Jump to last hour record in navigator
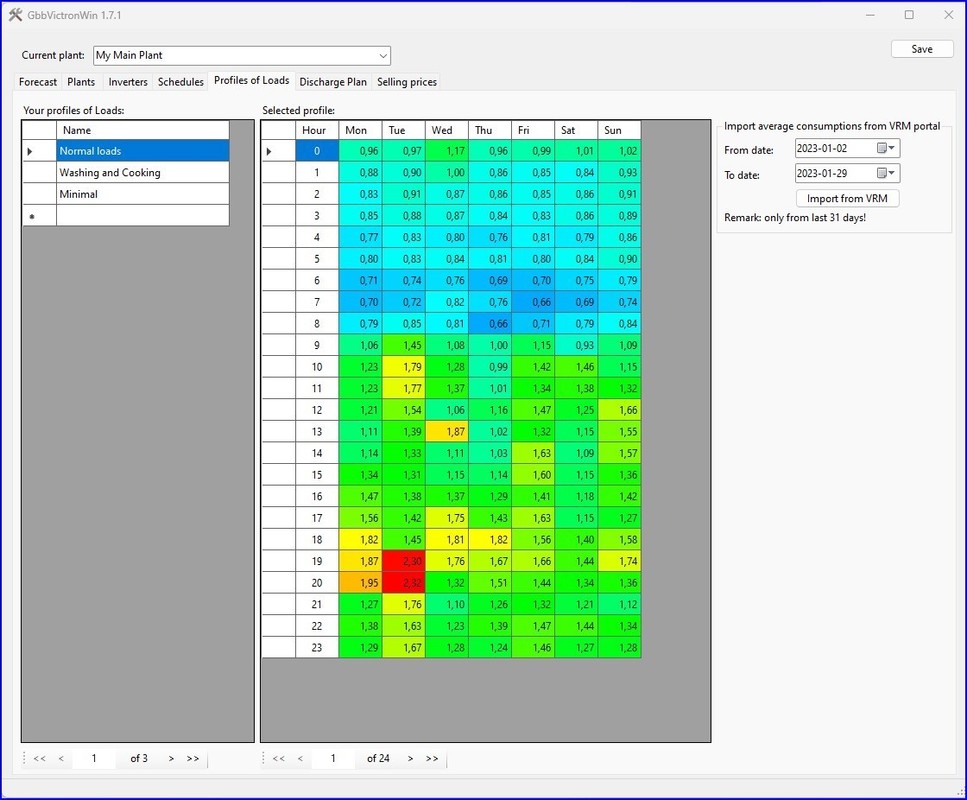 pyautogui.click(x=432, y=759)
